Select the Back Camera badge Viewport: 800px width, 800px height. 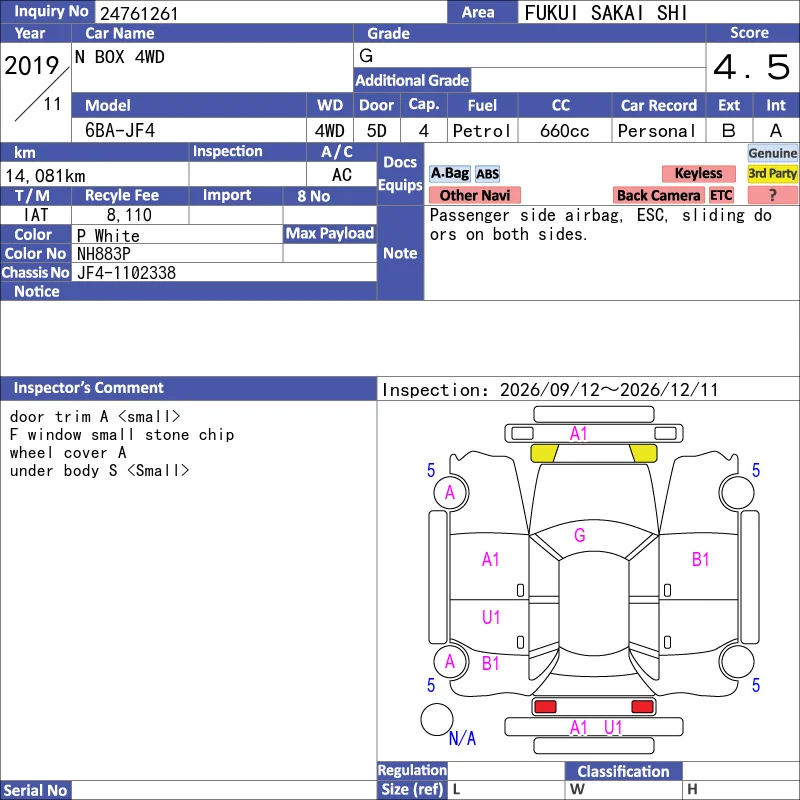click(x=658, y=195)
